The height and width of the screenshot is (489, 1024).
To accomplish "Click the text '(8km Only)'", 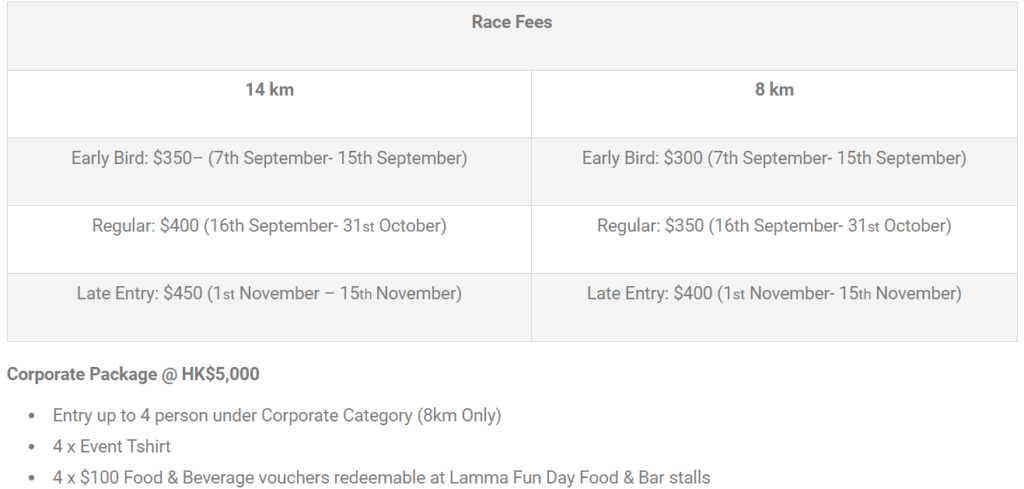I will [459, 416].
